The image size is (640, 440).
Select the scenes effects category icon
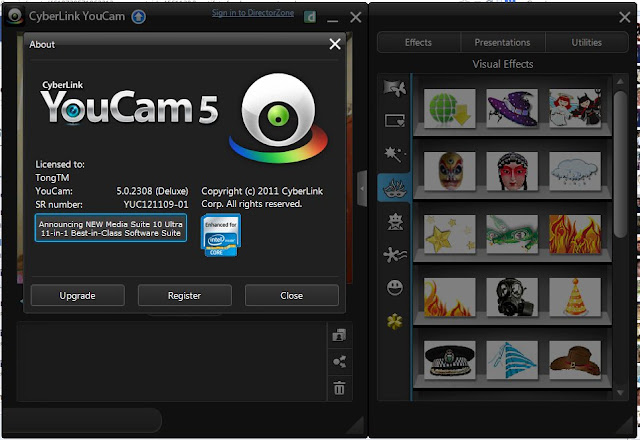coord(395,88)
